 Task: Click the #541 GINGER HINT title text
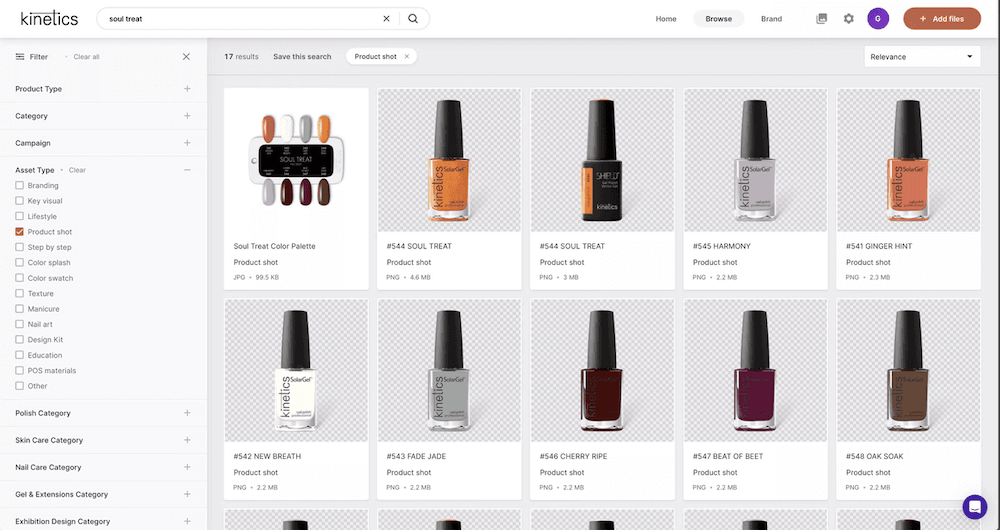pos(879,246)
